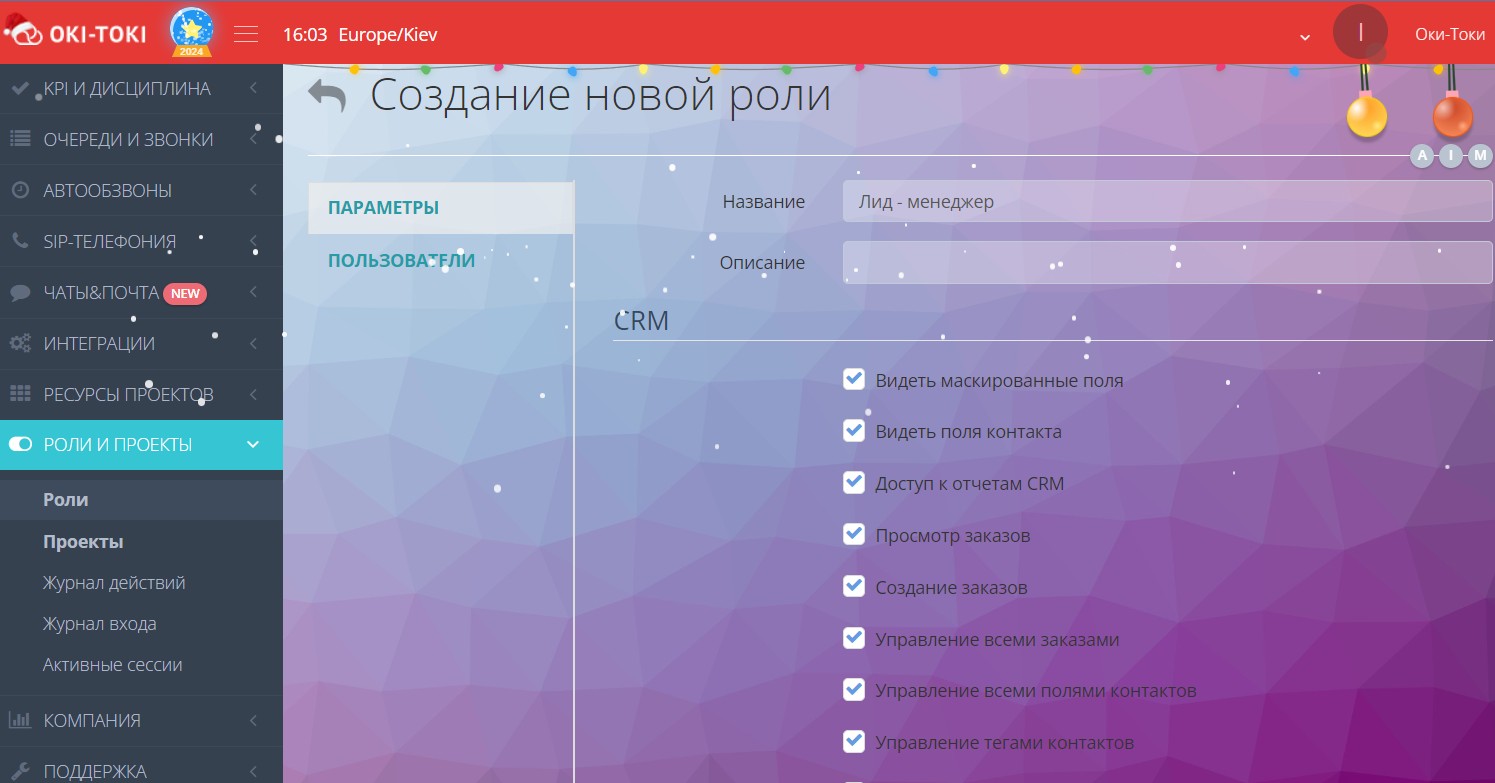Click the queues list icon
1495x783 pixels.
pos(19,139)
